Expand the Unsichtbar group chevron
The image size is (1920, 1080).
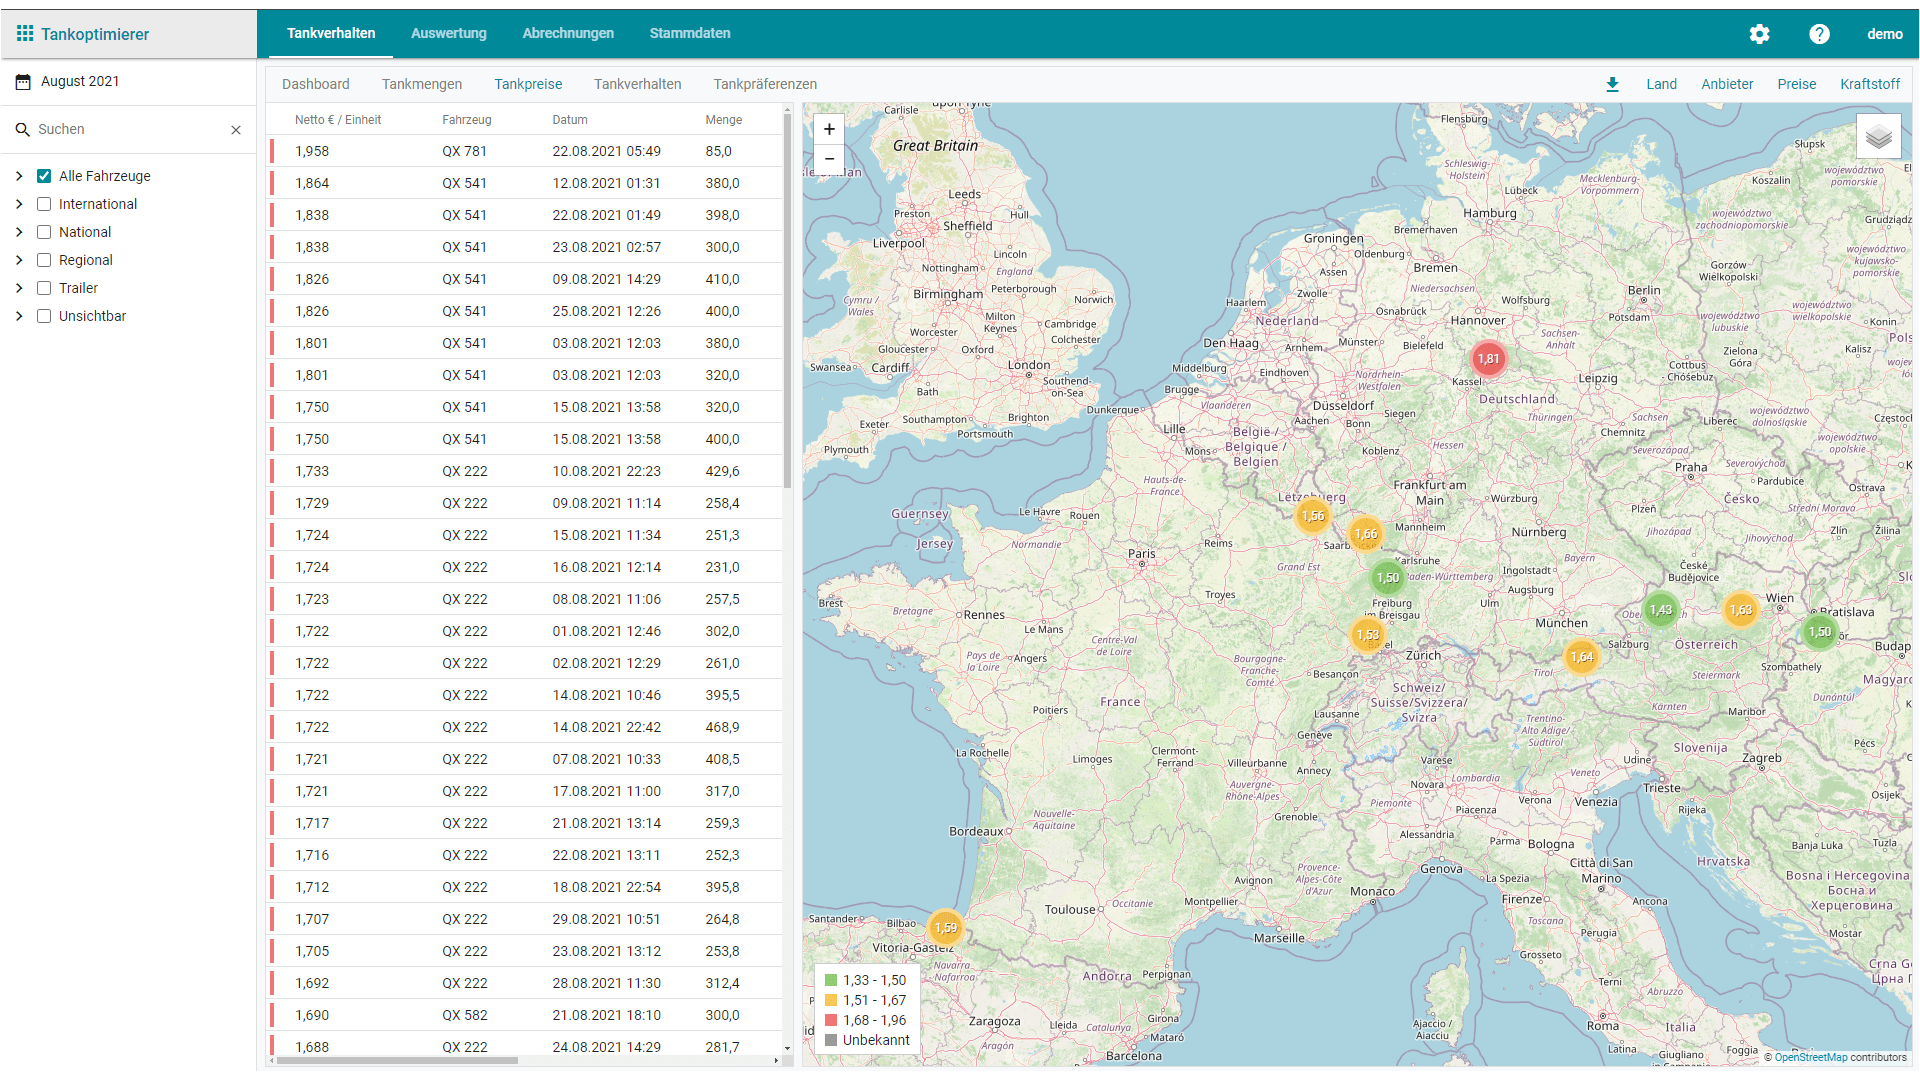(19, 316)
